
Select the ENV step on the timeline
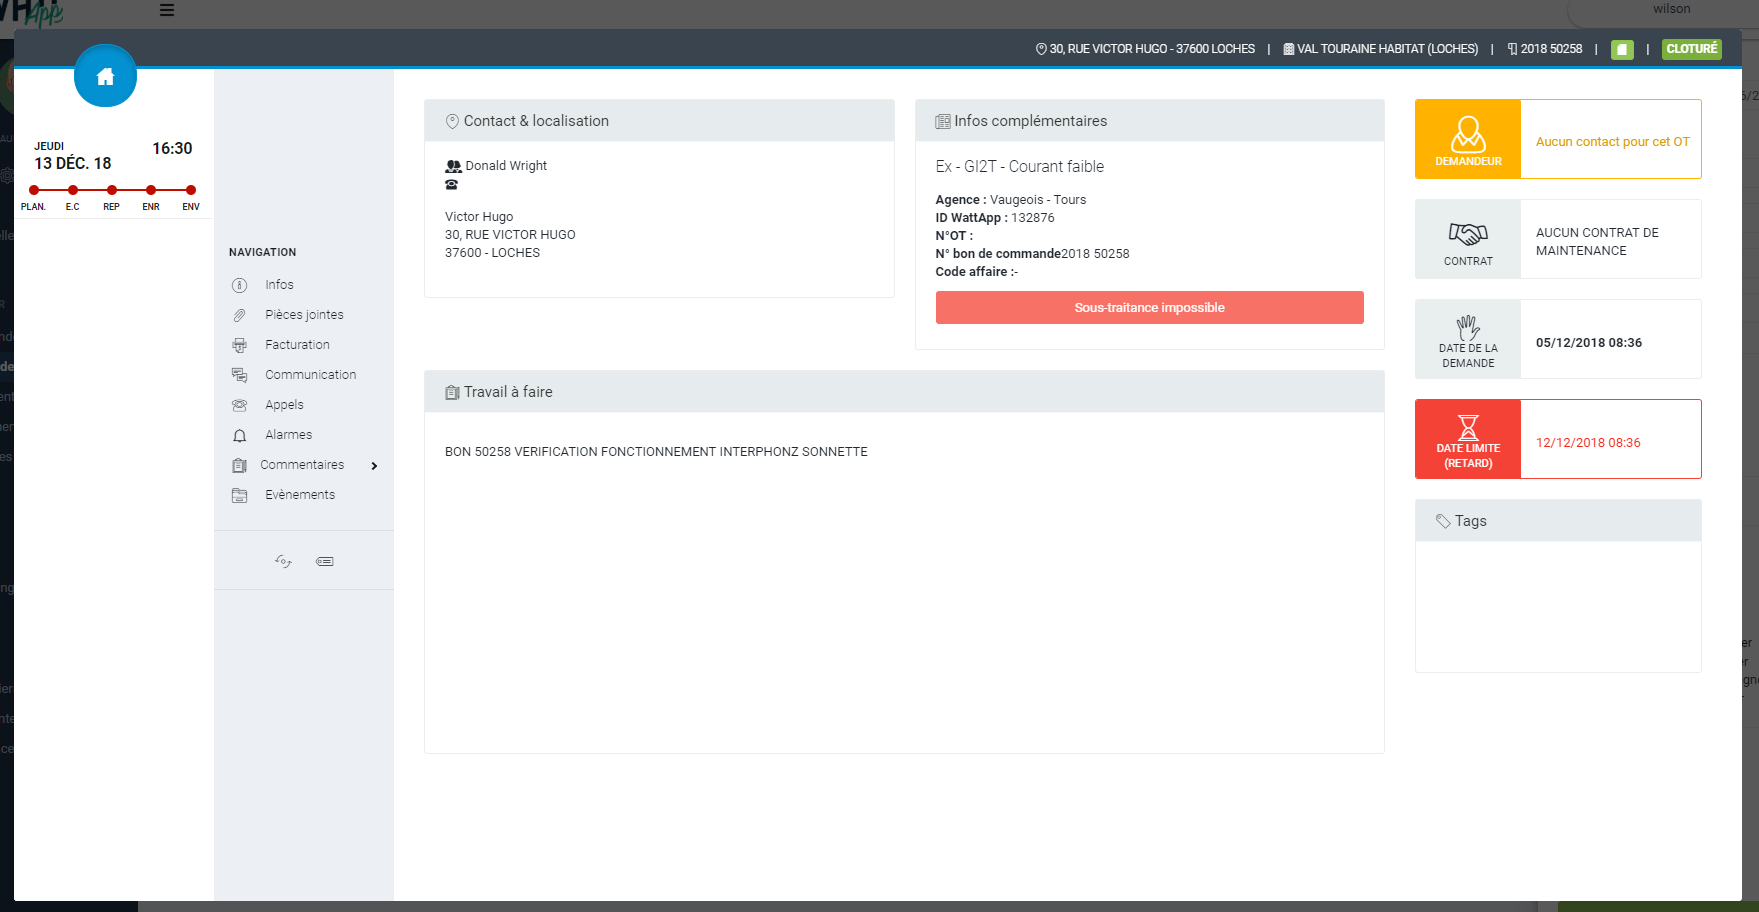(x=190, y=190)
